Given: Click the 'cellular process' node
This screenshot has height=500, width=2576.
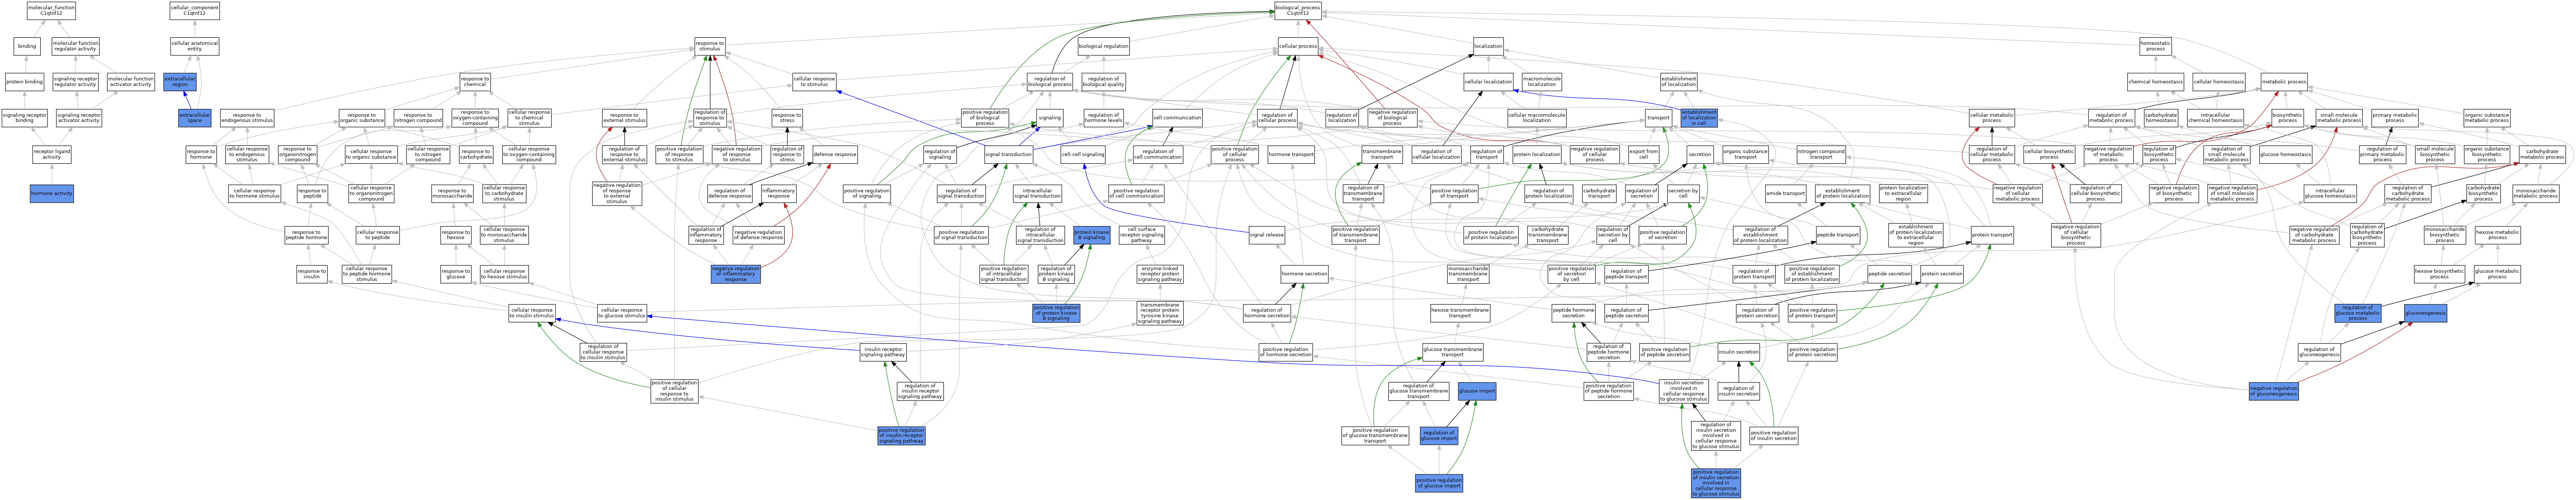Looking at the screenshot, I should (x=1298, y=46).
